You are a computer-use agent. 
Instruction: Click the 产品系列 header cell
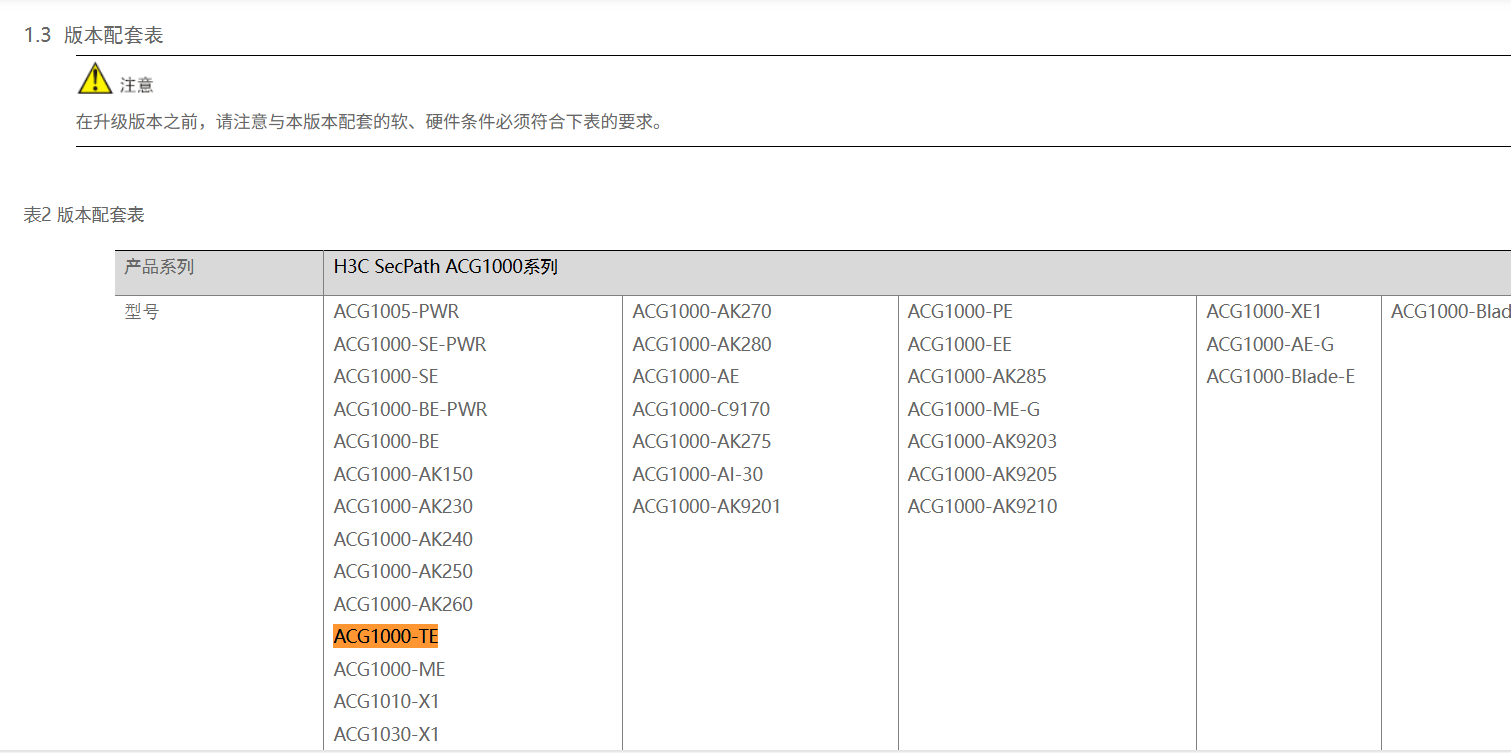(x=159, y=267)
